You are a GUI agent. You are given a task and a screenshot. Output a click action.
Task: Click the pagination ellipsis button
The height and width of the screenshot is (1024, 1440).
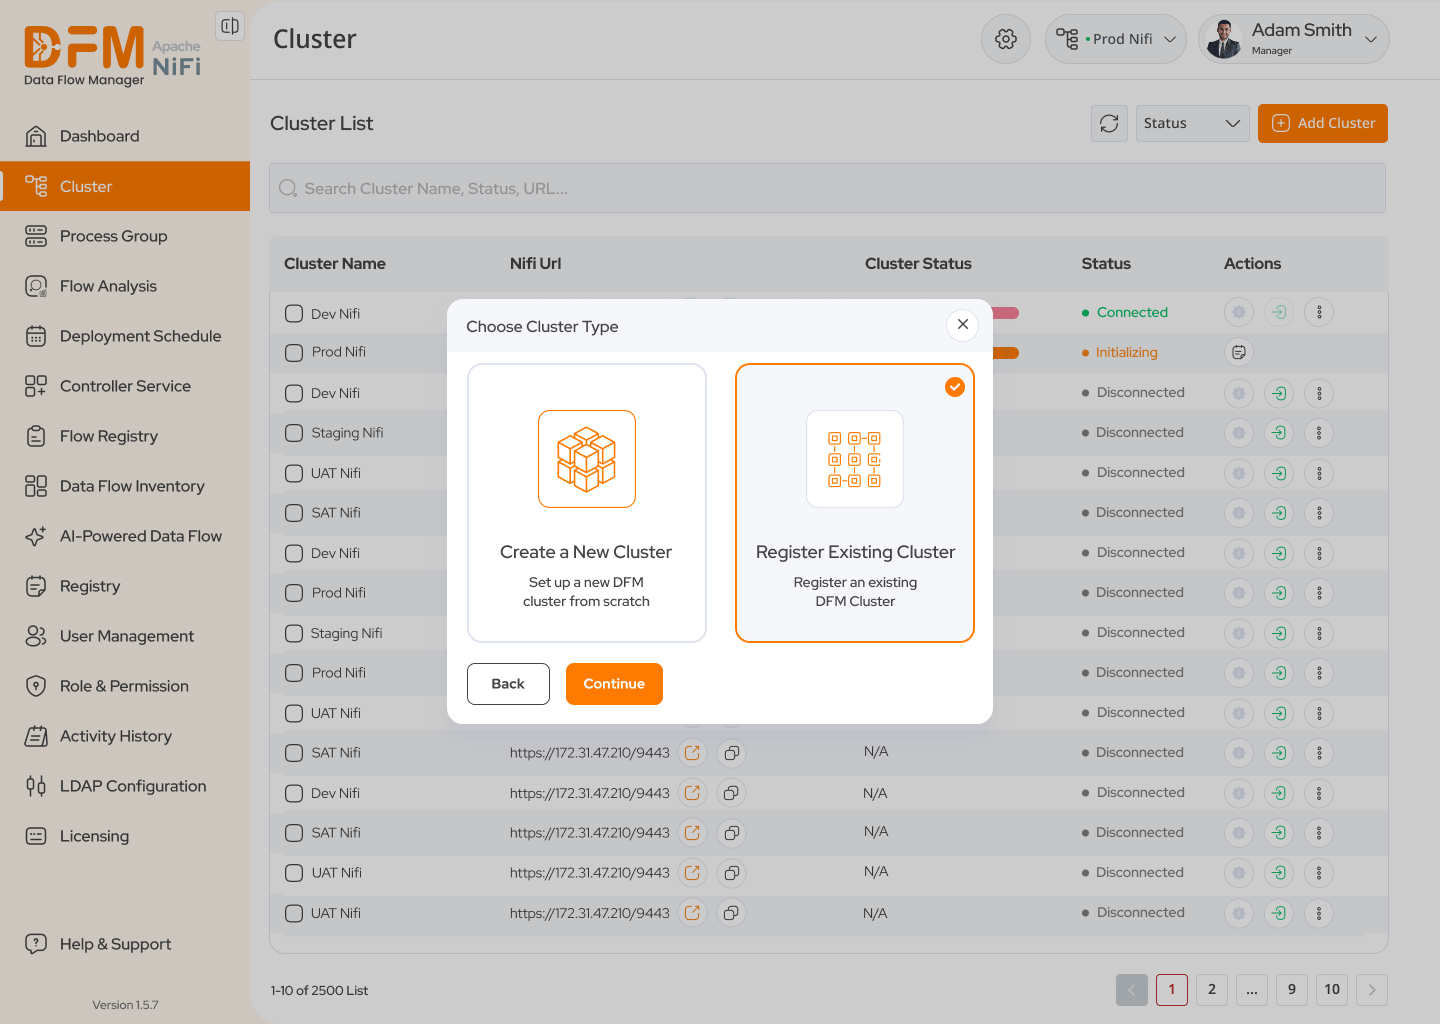pos(1252,990)
